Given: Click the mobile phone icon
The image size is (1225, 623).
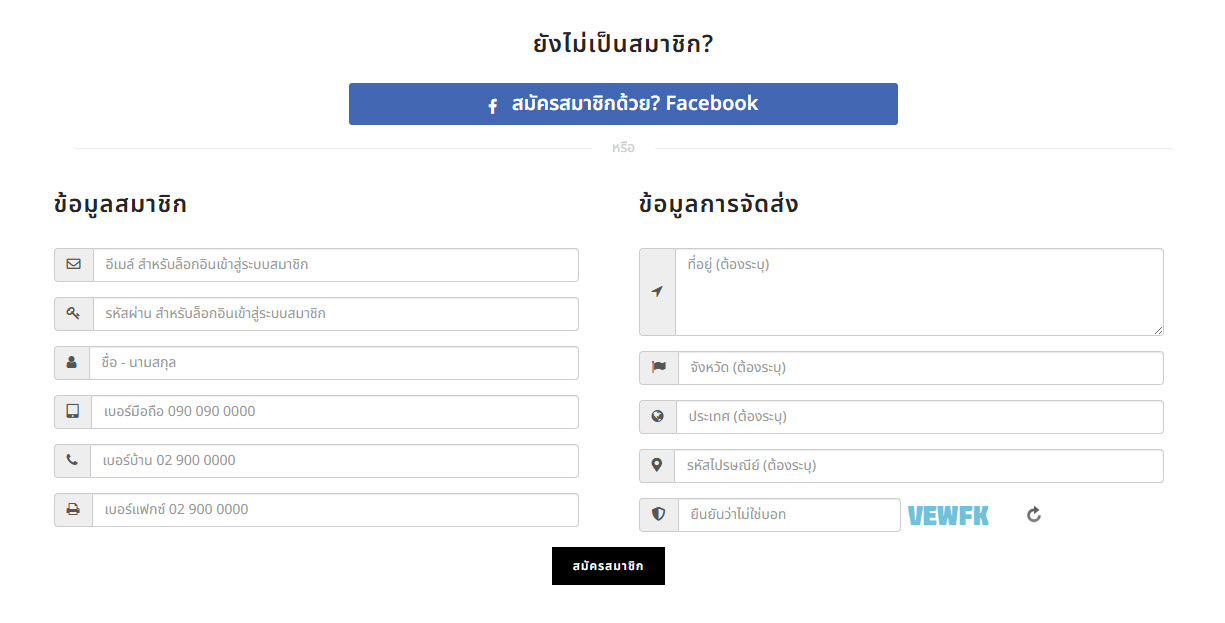Looking at the screenshot, I should point(73,412).
